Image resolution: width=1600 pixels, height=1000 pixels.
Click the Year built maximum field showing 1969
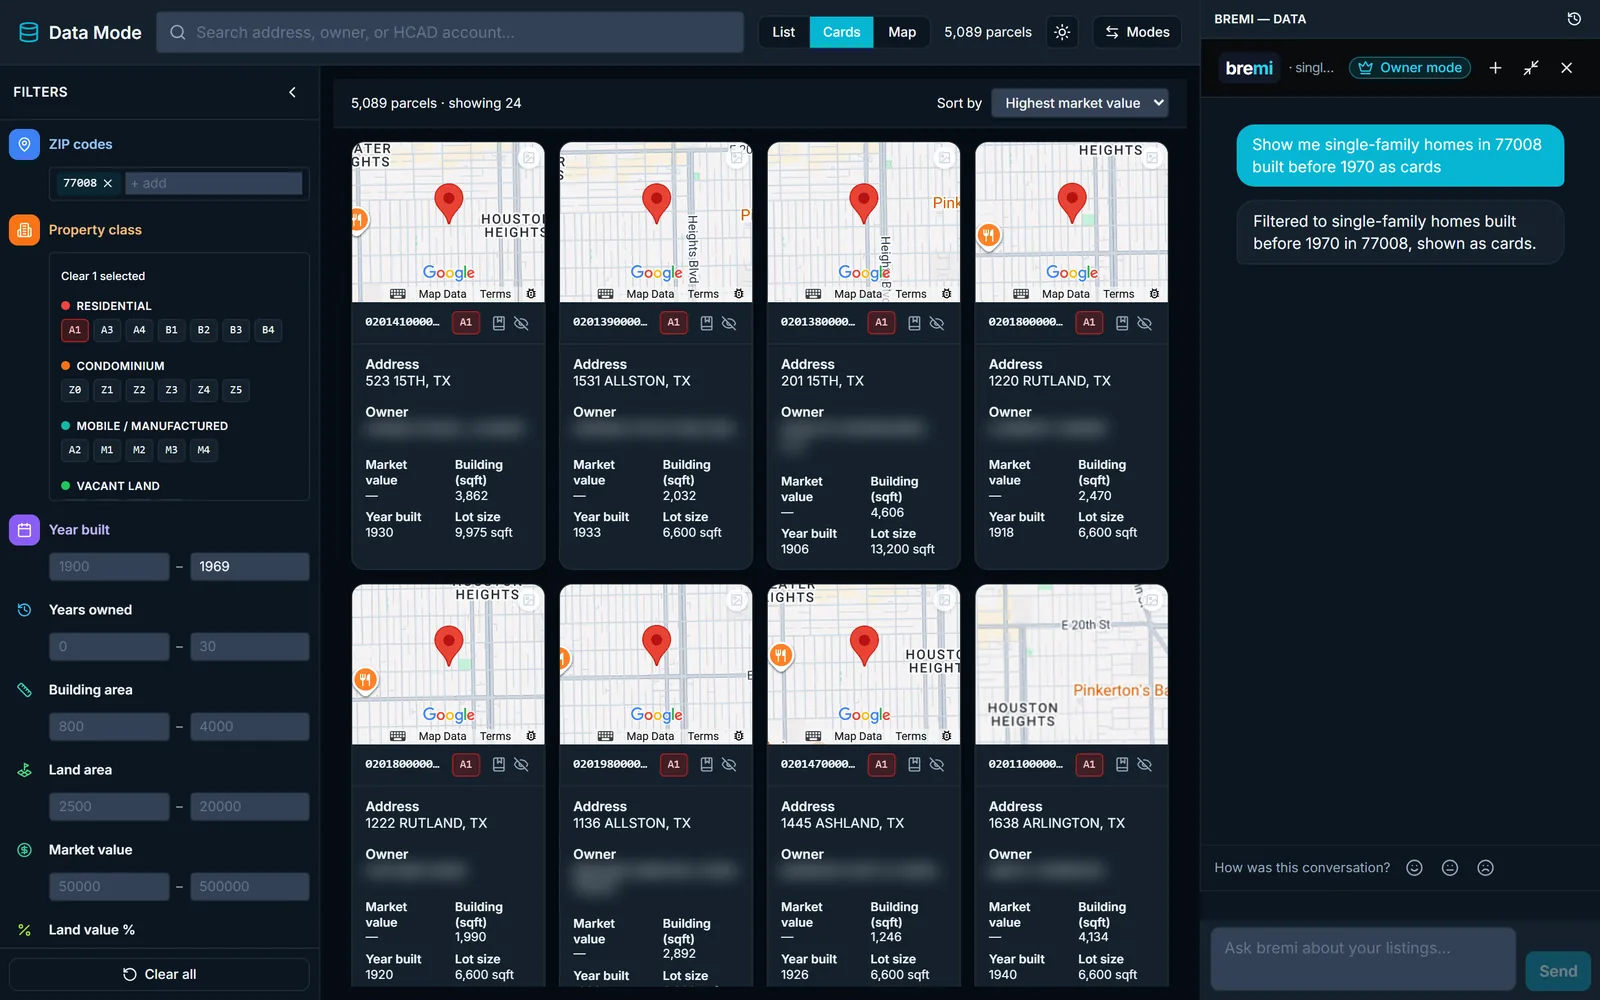click(249, 567)
